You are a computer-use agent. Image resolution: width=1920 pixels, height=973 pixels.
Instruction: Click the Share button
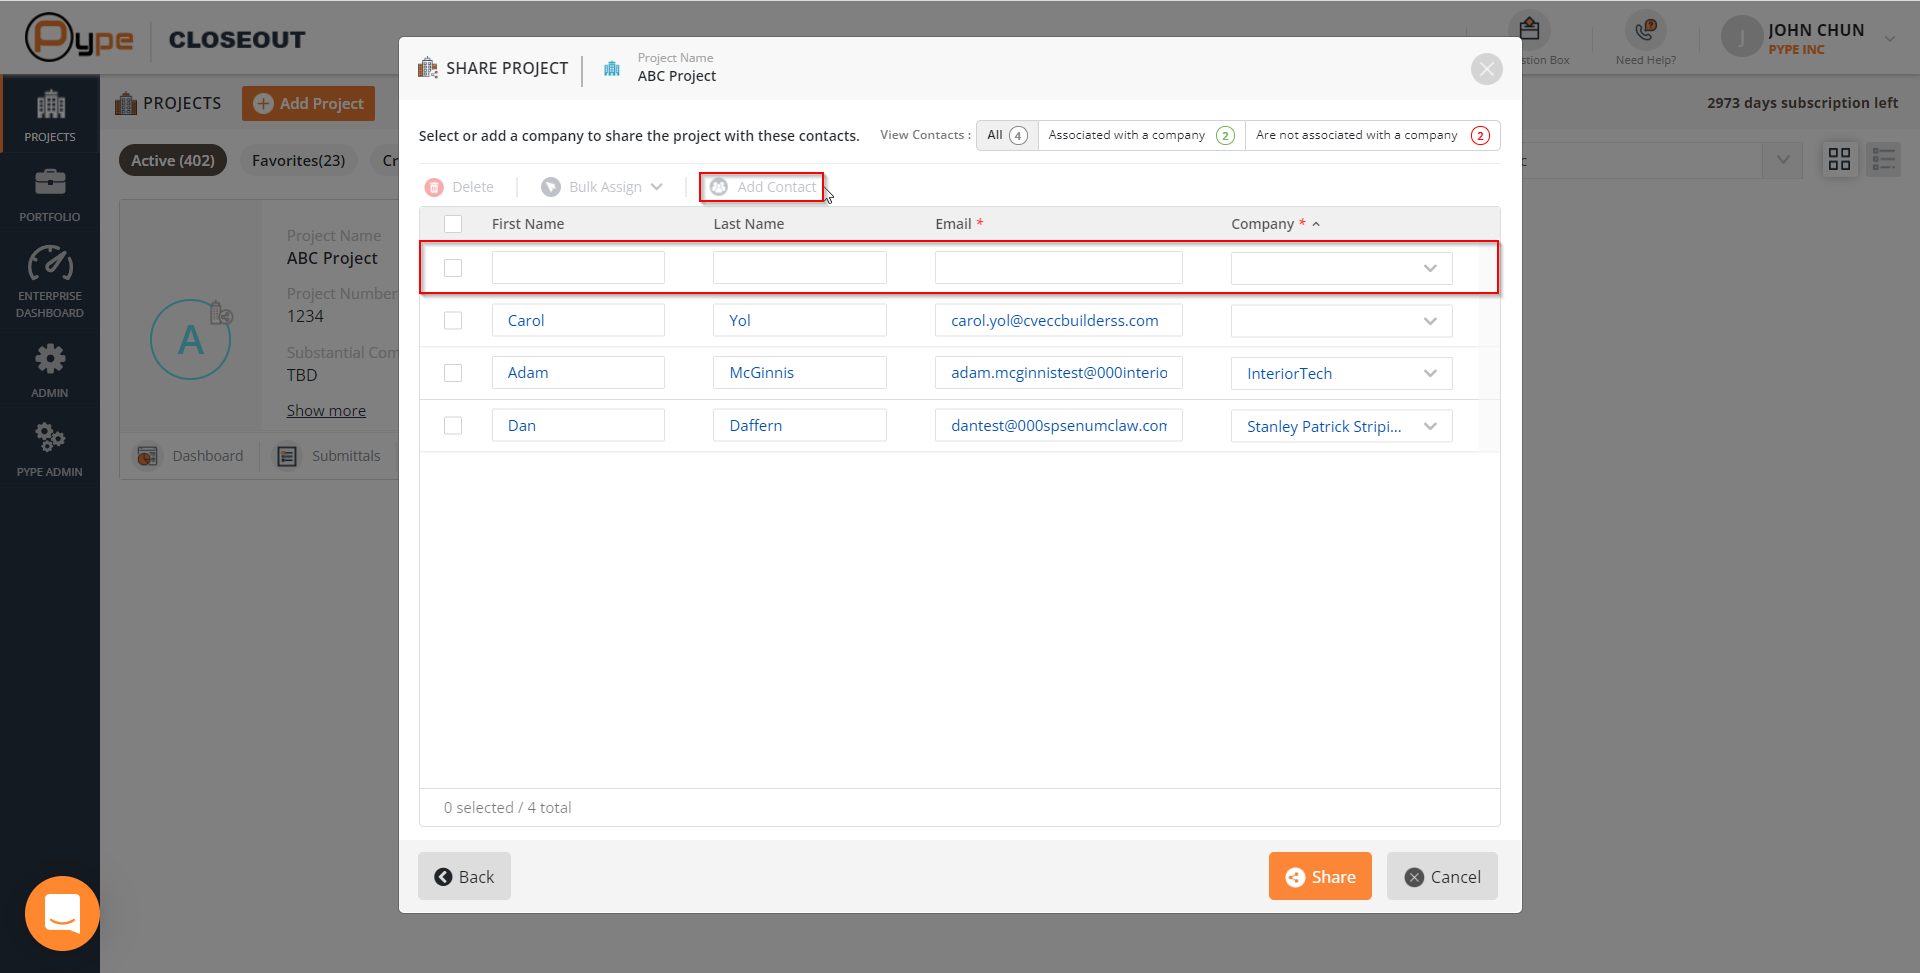[1320, 876]
